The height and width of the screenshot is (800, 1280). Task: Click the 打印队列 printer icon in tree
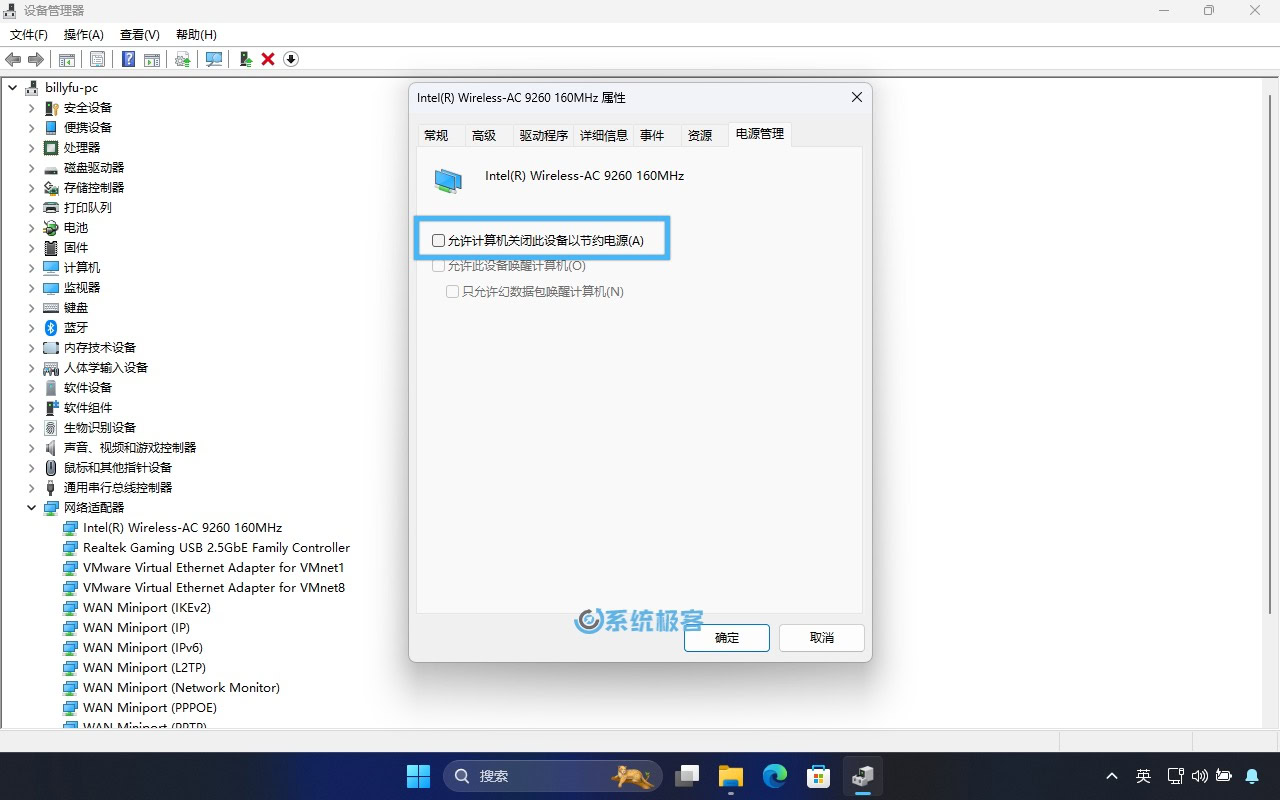click(51, 207)
